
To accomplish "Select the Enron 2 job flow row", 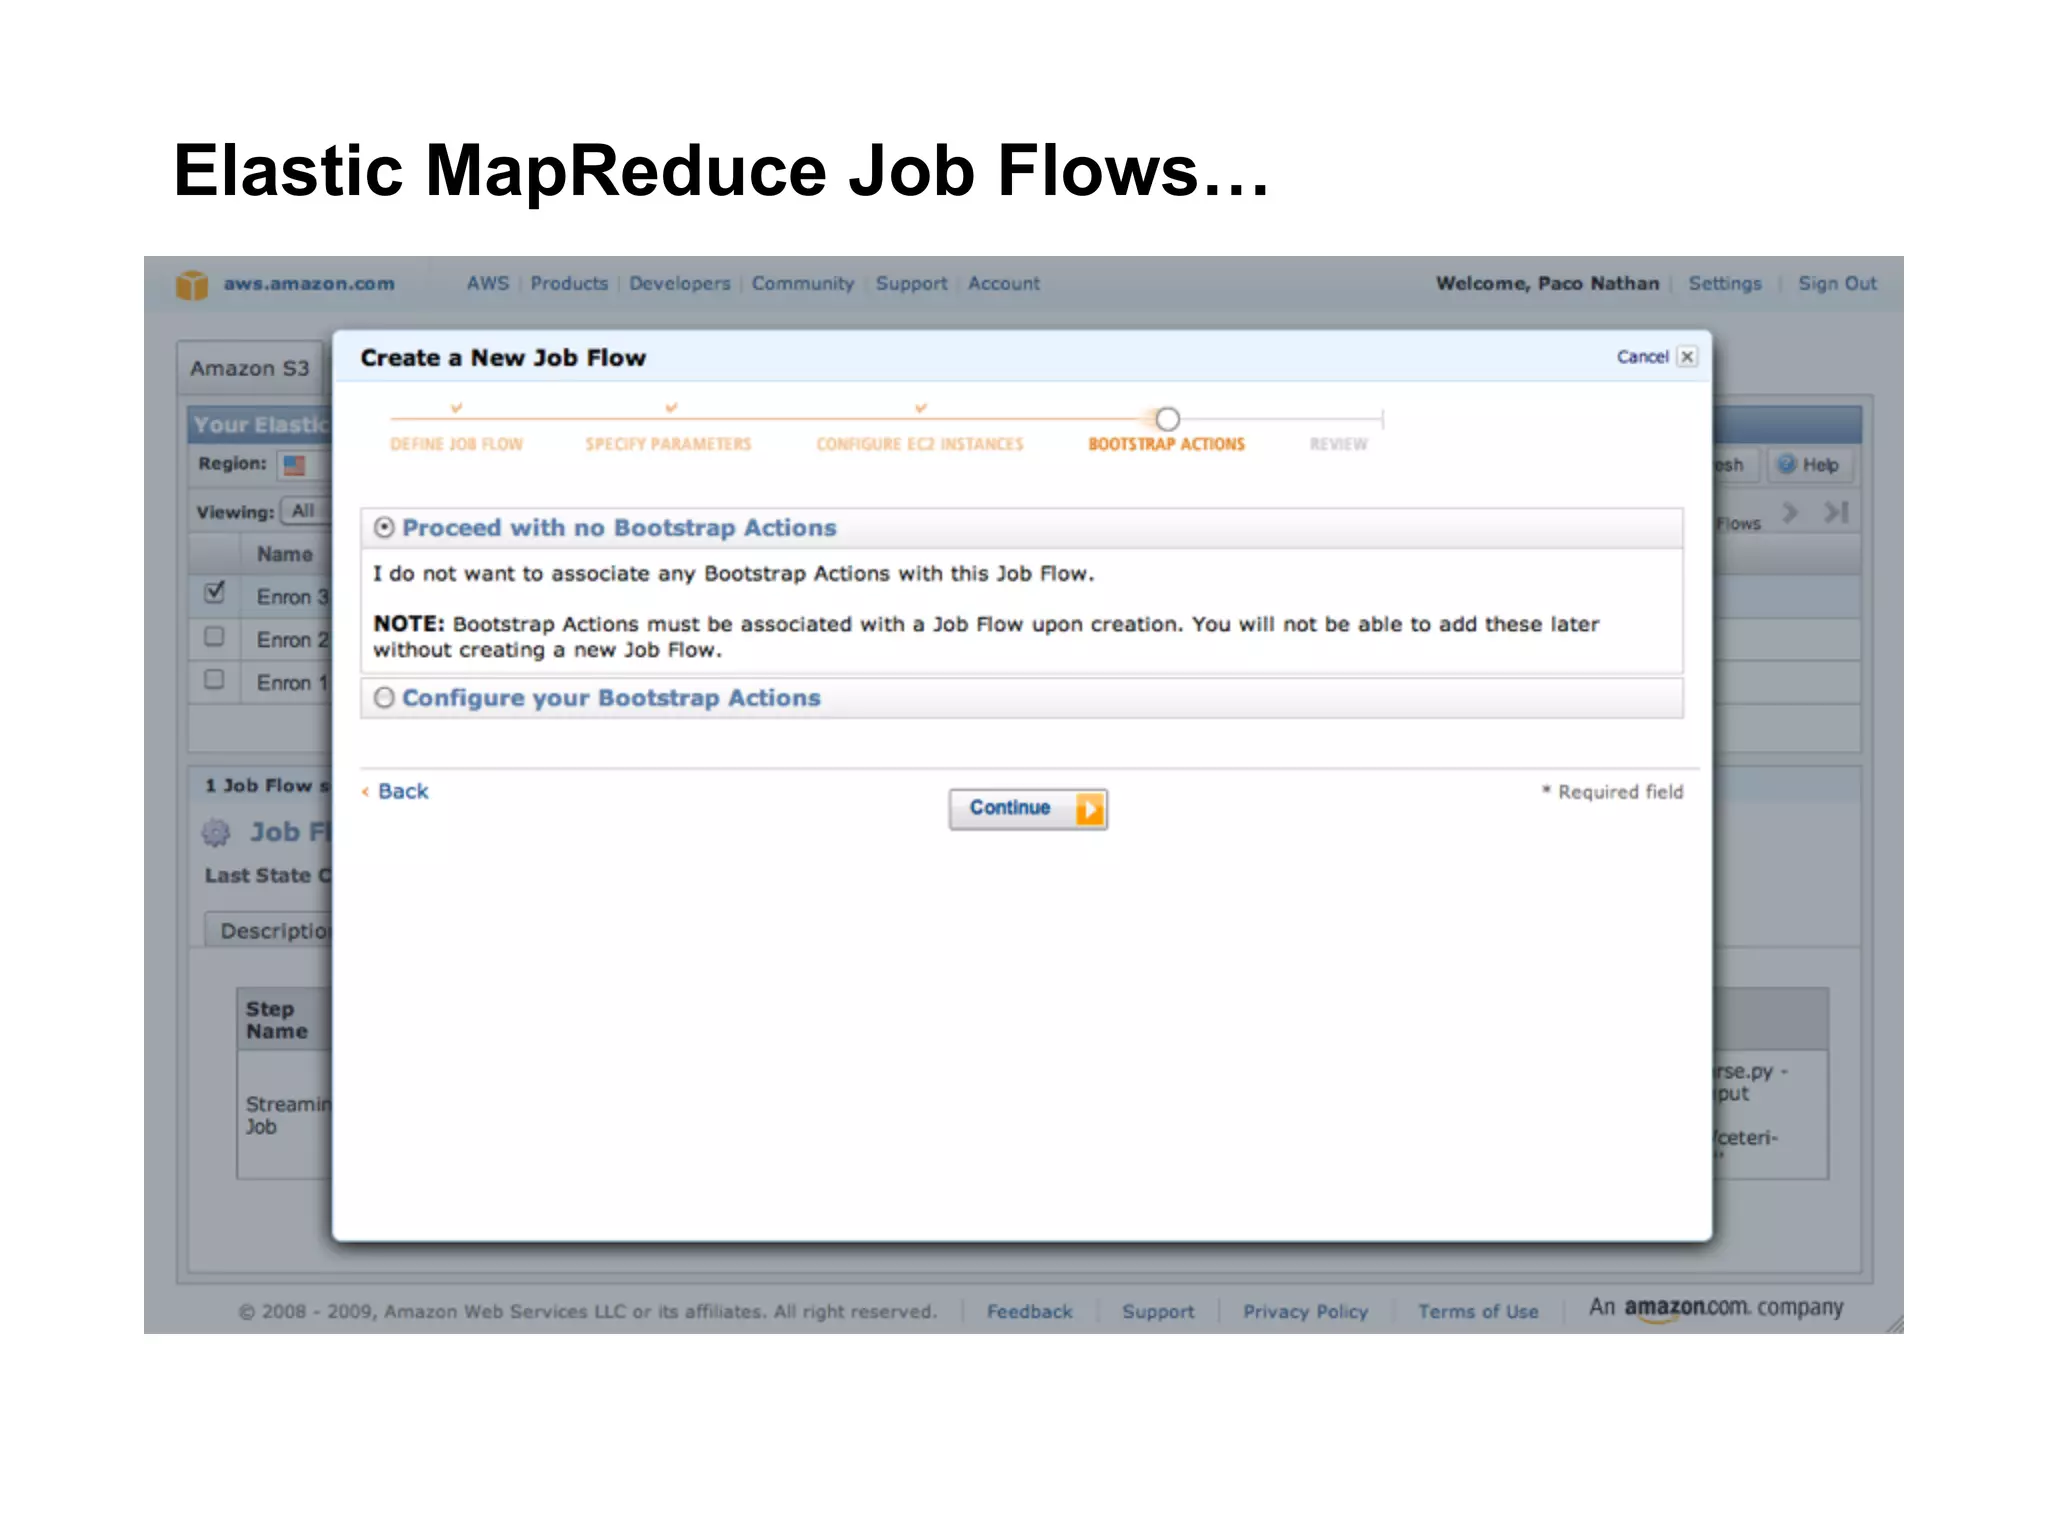I will click(292, 640).
